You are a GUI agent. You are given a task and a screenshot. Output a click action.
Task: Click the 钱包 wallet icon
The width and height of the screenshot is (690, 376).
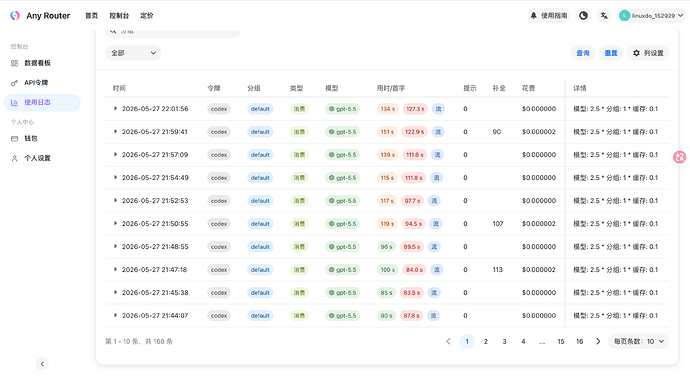(x=15, y=138)
